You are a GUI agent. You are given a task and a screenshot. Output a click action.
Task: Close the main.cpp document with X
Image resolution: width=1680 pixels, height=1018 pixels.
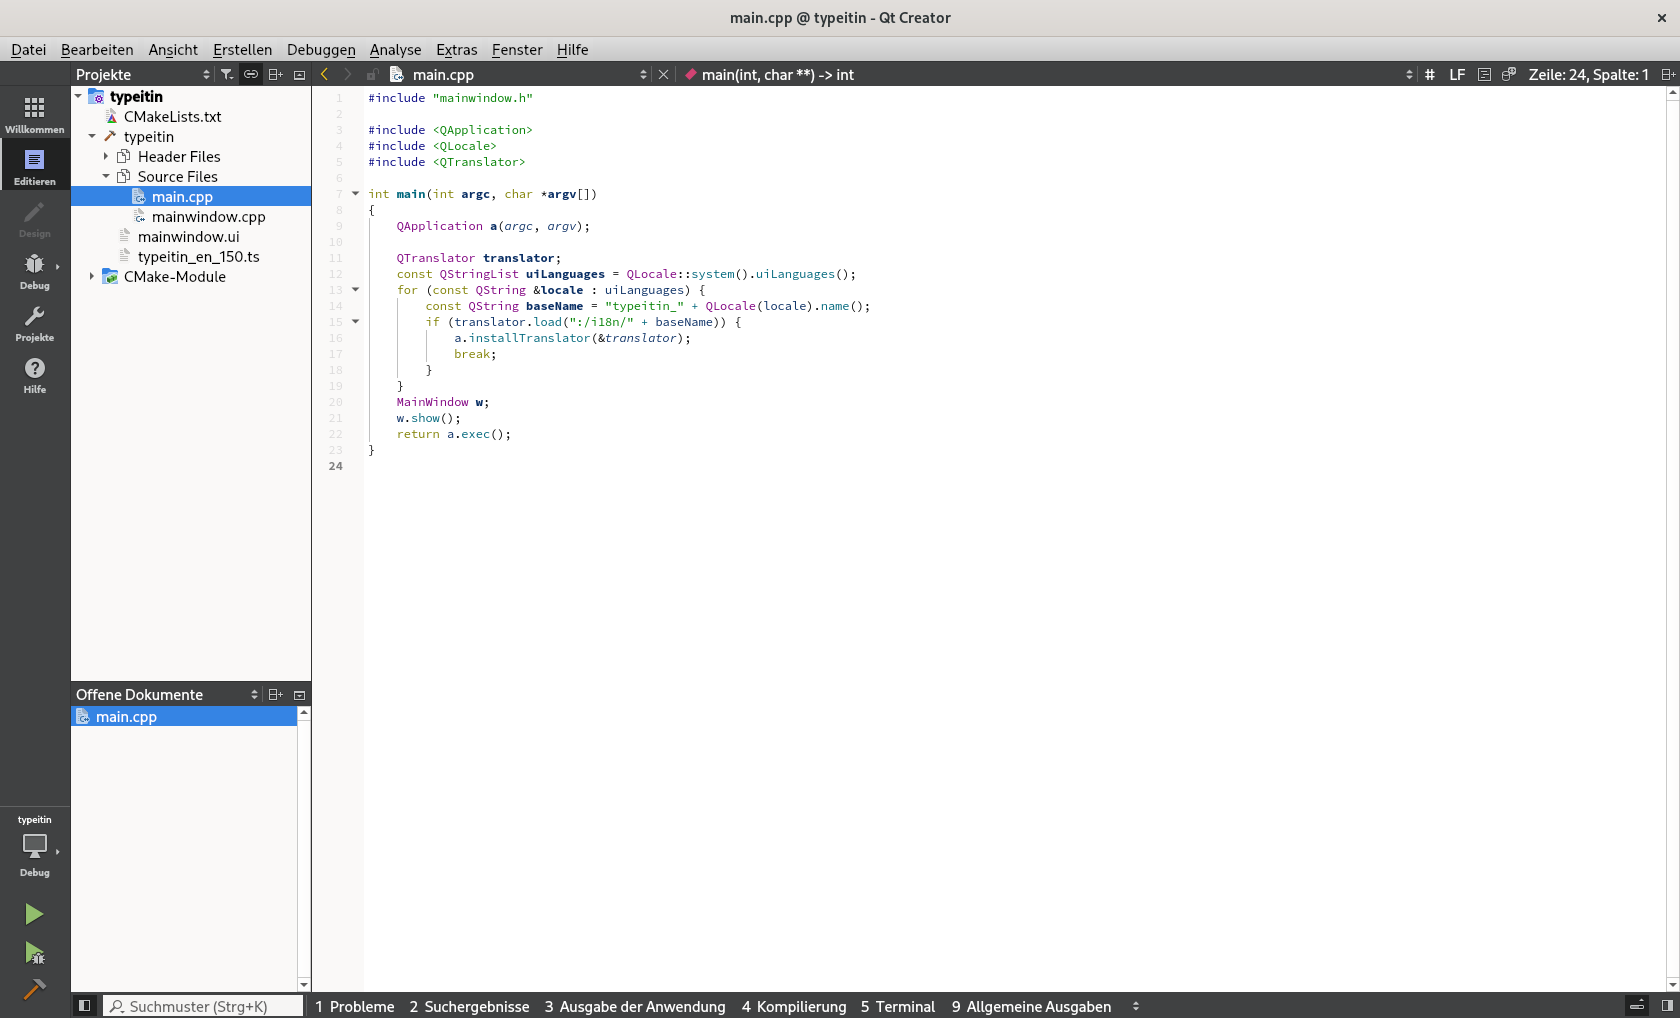click(663, 74)
